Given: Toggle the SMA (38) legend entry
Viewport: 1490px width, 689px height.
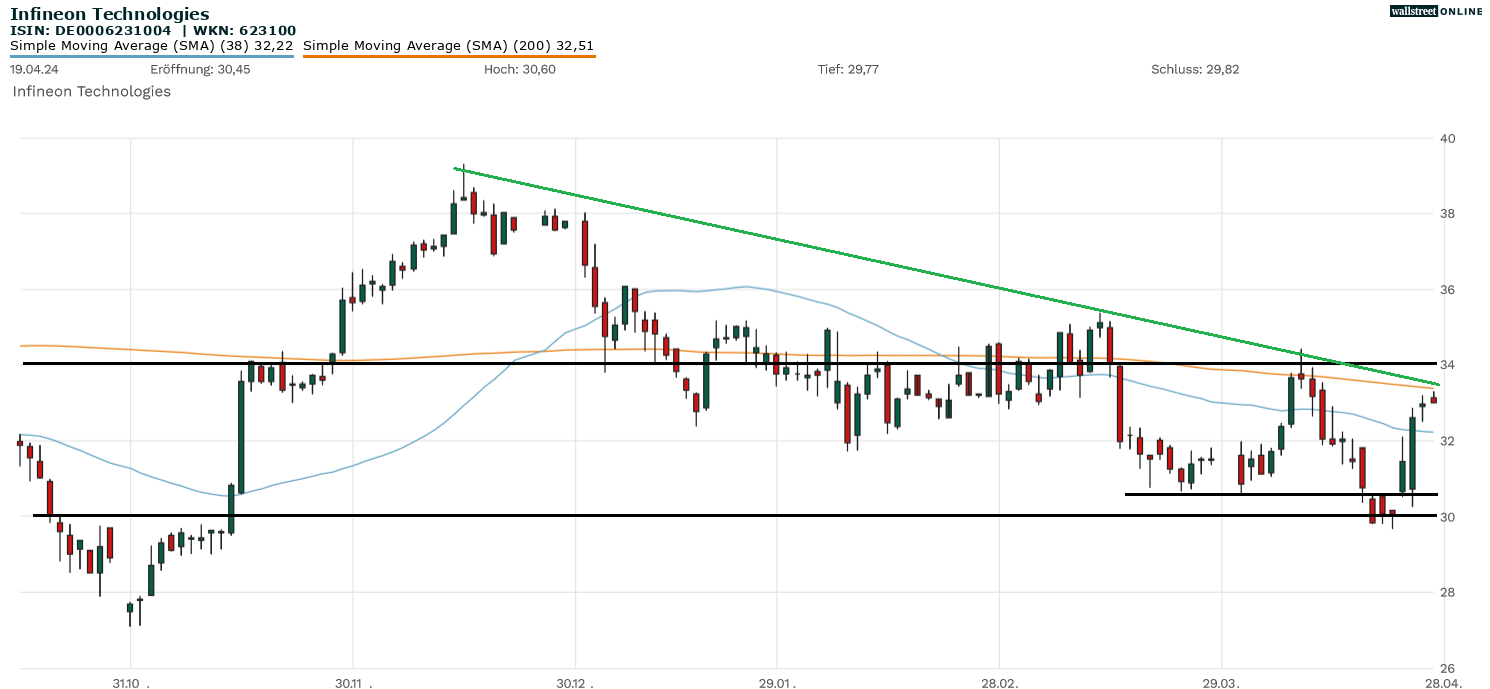Looking at the screenshot, I should pyautogui.click(x=151, y=46).
